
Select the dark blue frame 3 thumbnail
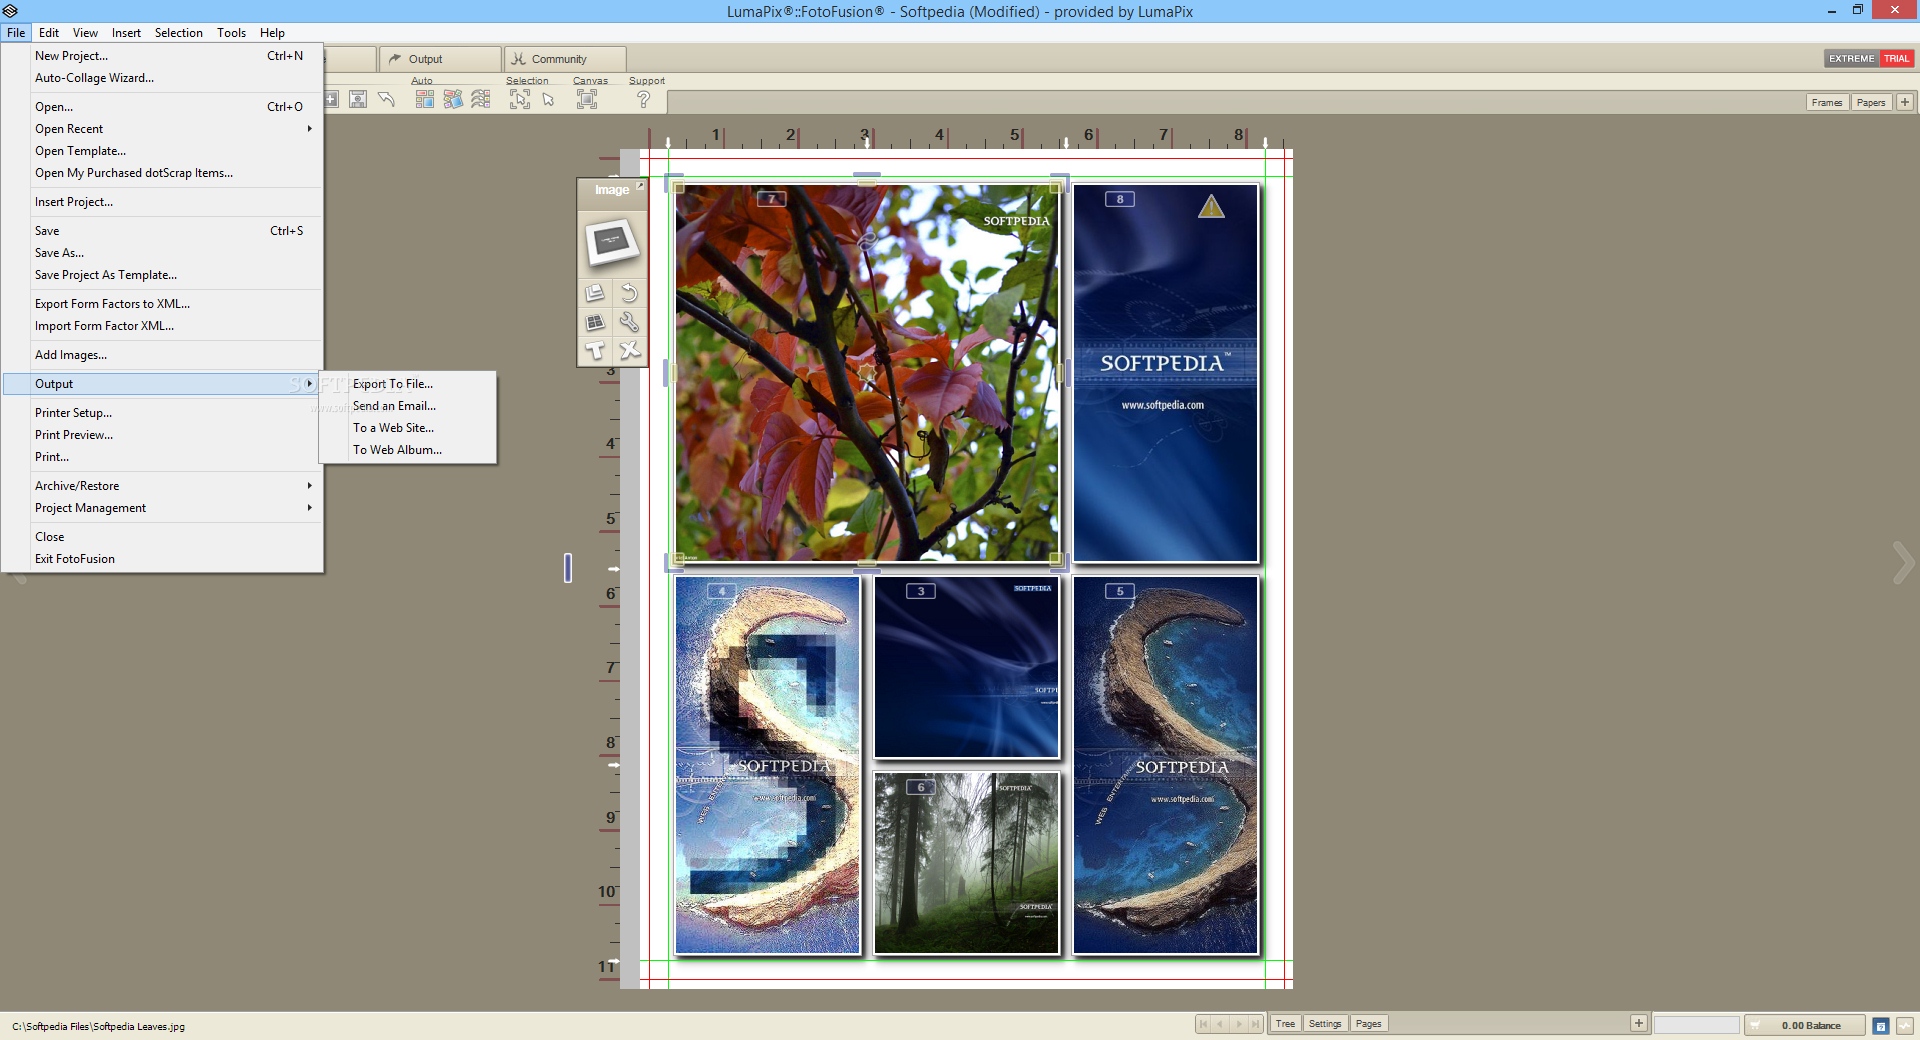click(x=966, y=667)
